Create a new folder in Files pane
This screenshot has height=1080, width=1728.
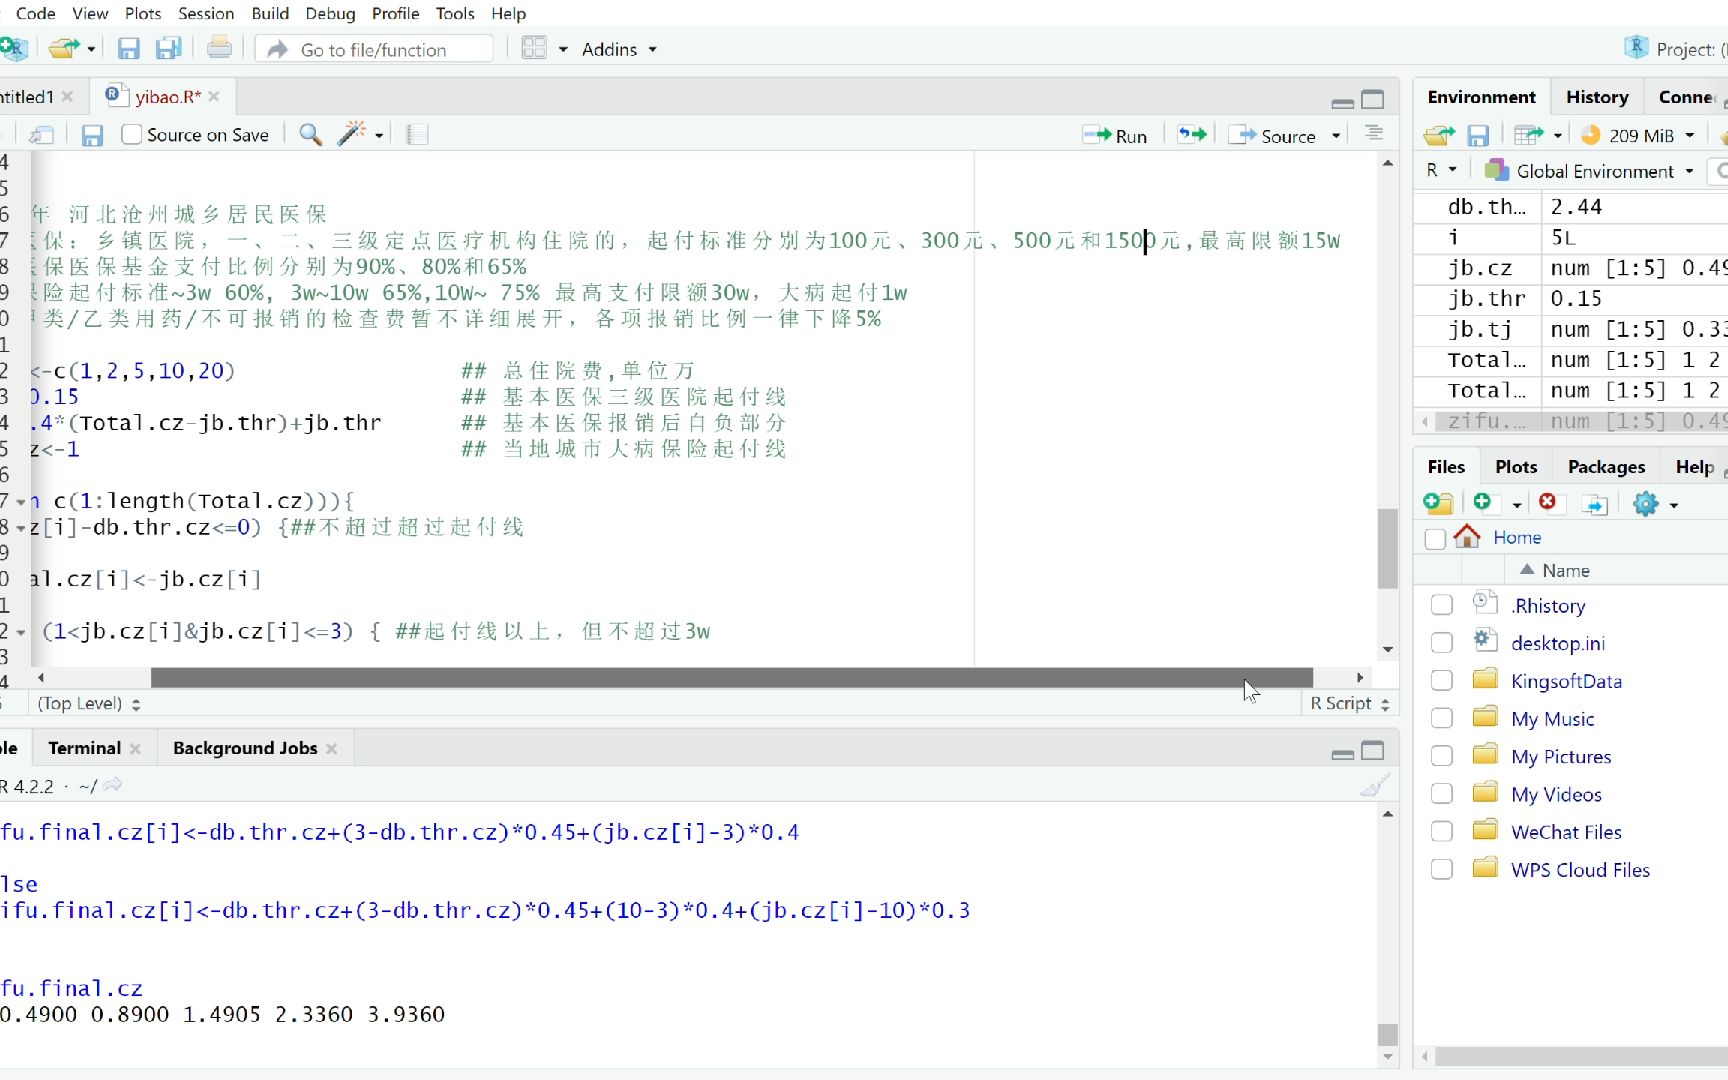[1438, 502]
